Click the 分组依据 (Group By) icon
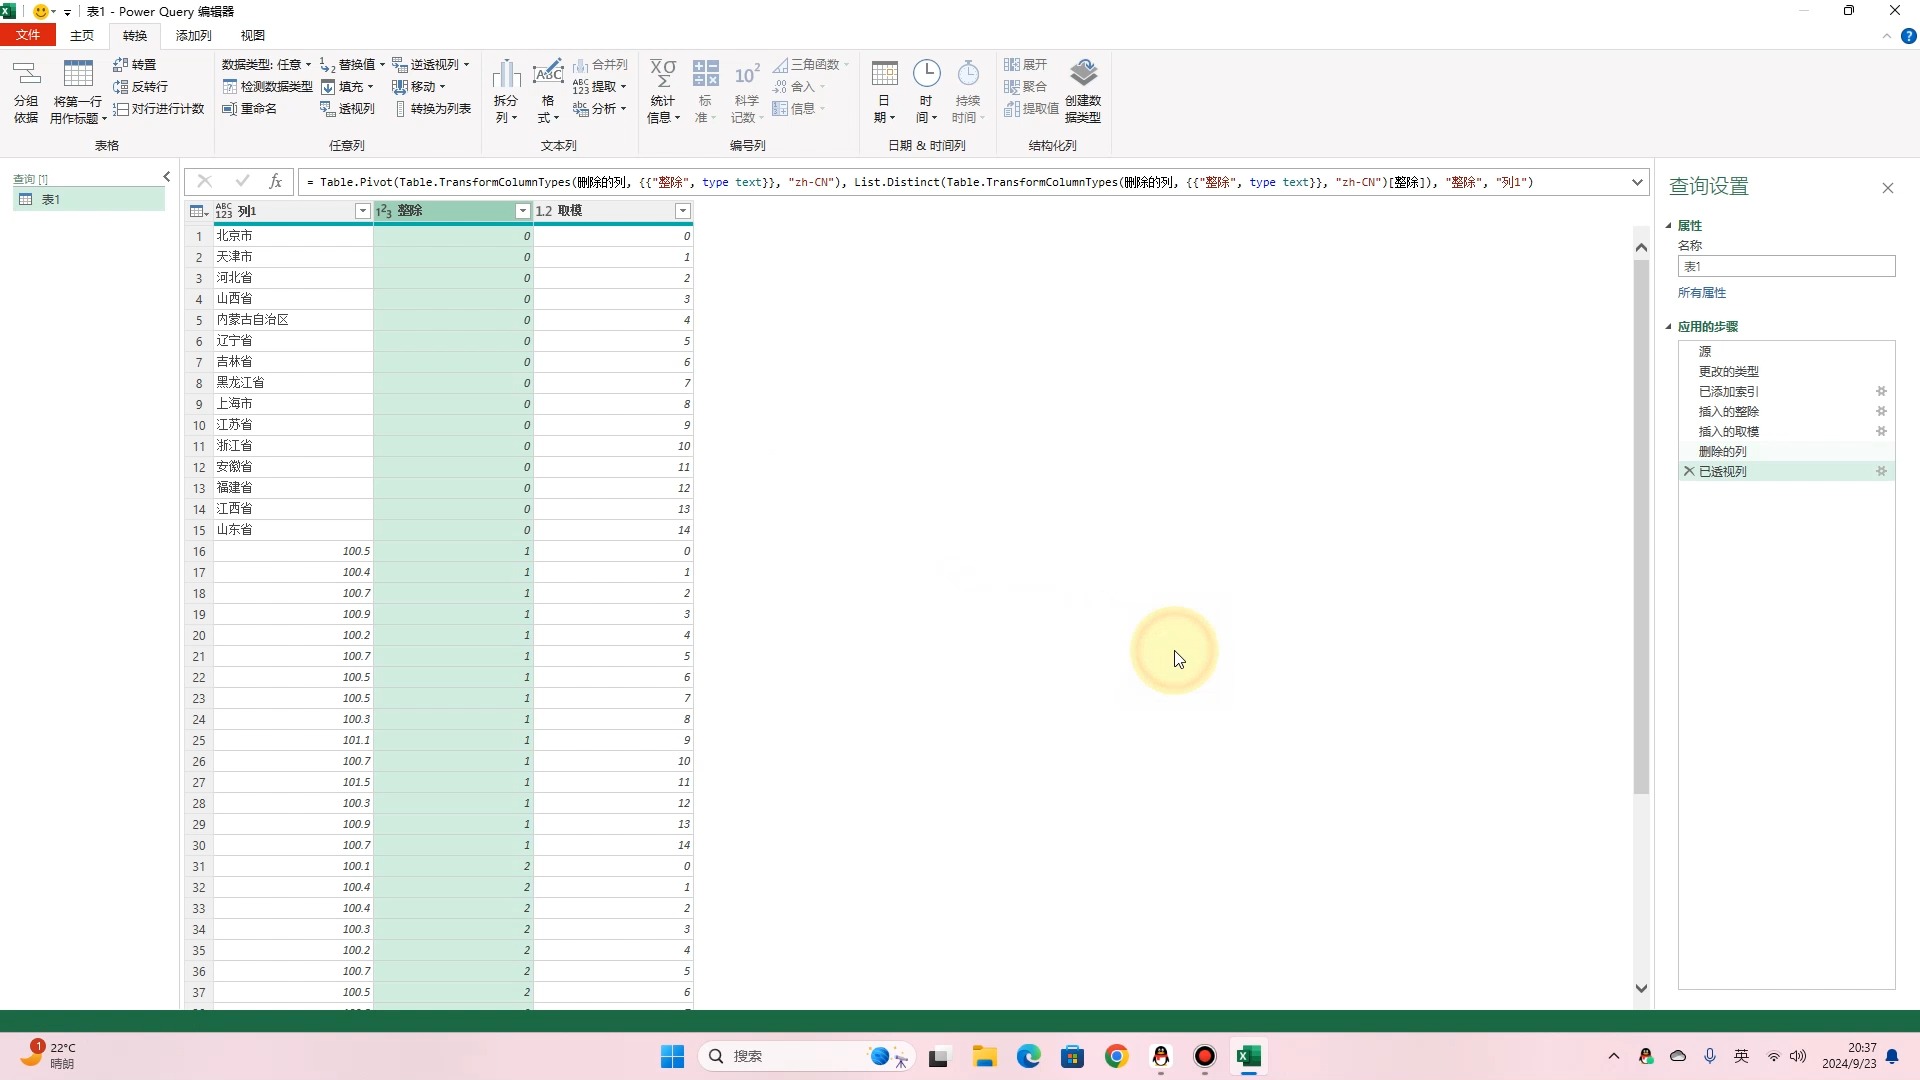Viewport: 1920px width, 1080px height. point(26,86)
